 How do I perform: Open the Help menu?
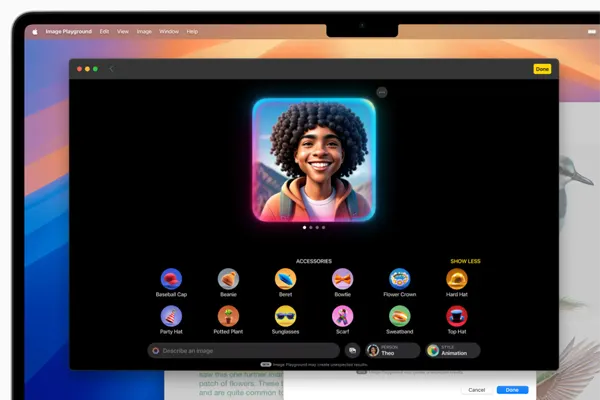[192, 31]
